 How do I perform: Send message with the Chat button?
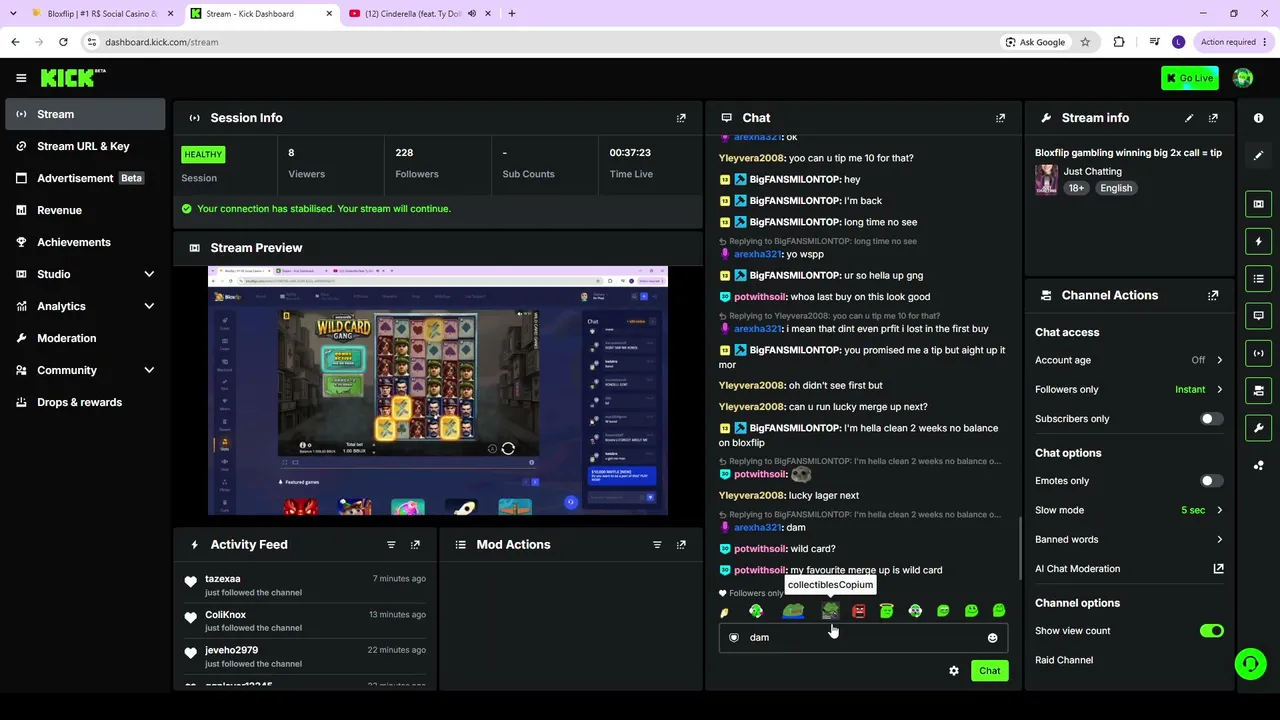coord(989,671)
